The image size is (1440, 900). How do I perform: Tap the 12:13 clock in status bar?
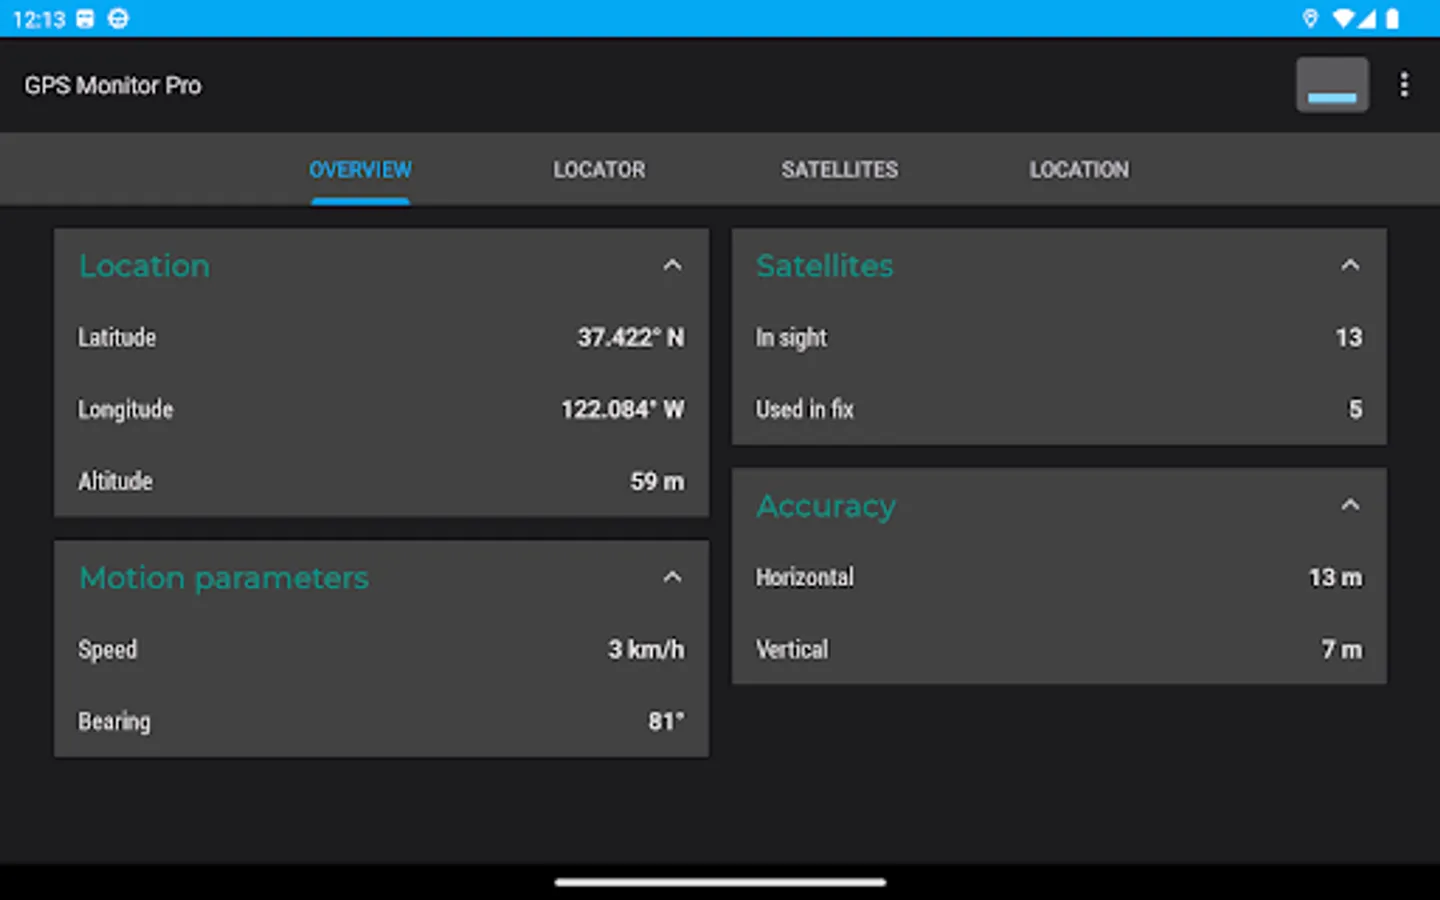[x=39, y=19]
